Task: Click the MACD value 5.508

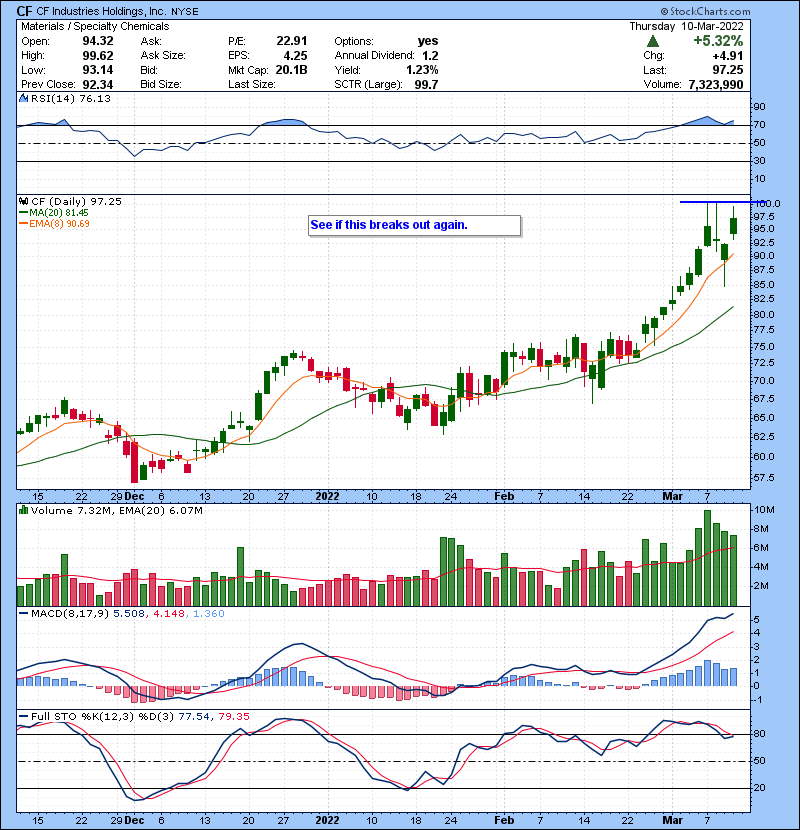Action: click(x=129, y=614)
